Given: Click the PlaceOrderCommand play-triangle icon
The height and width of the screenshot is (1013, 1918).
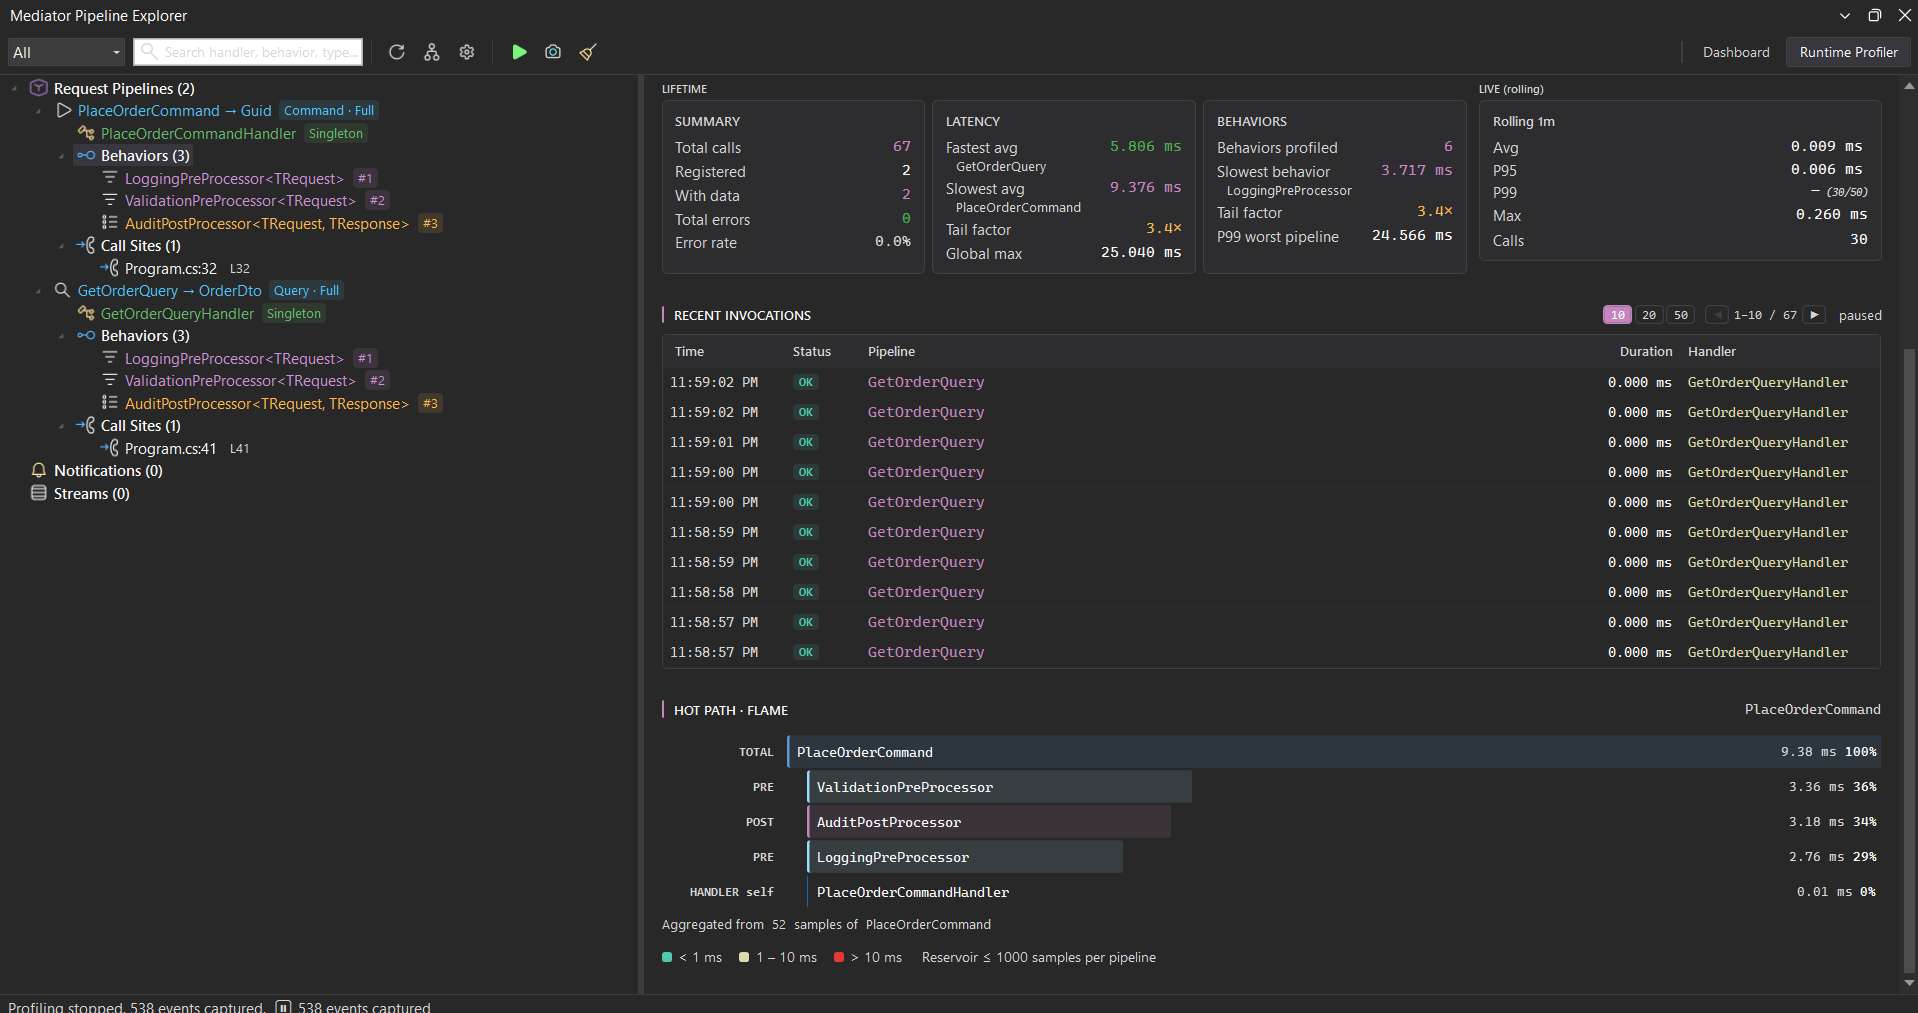Looking at the screenshot, I should (x=64, y=110).
